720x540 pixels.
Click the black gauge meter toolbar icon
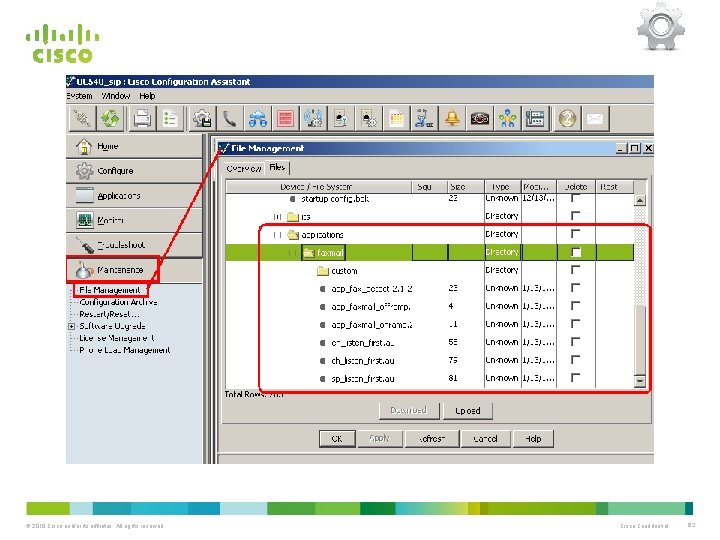point(480,119)
